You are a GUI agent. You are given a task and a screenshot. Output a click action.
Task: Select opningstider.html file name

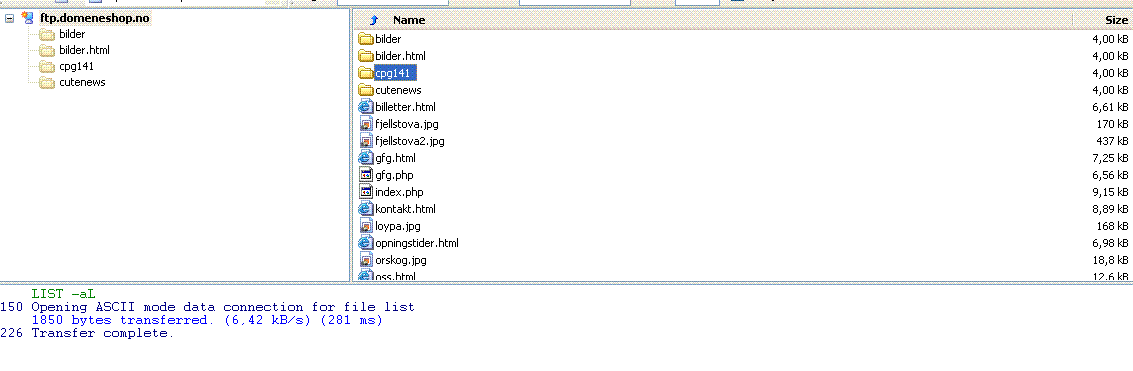(417, 243)
